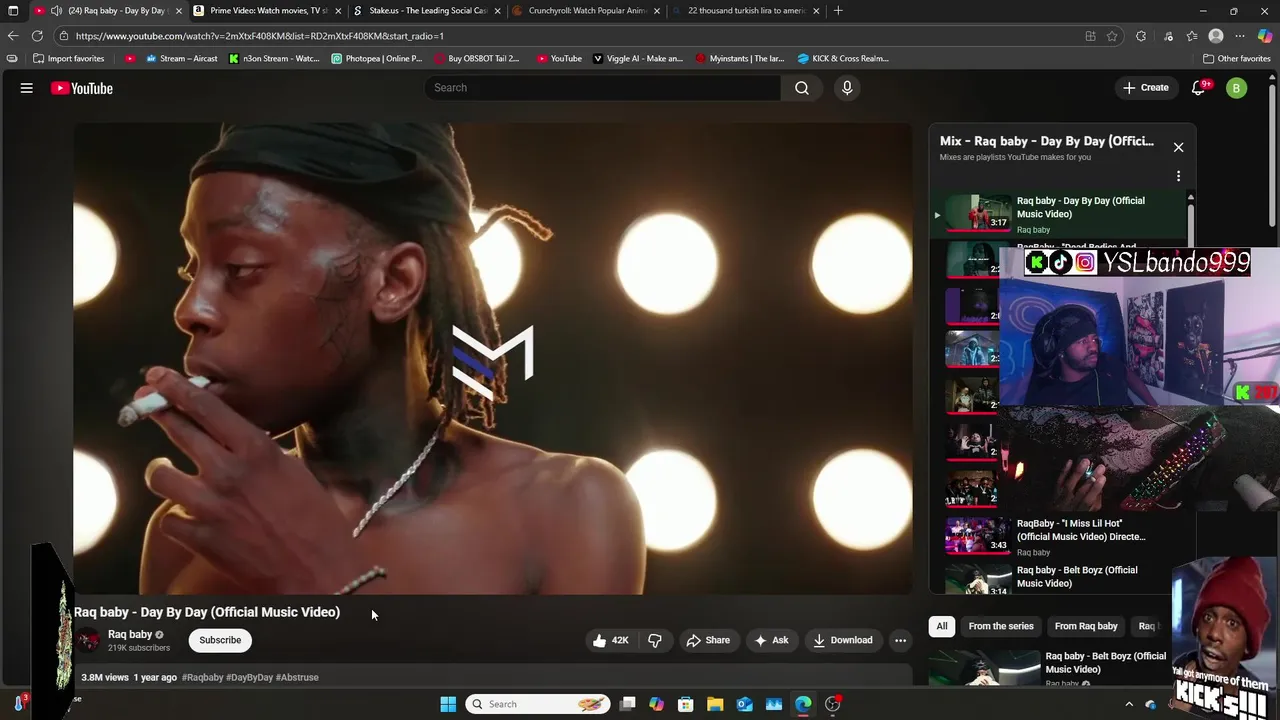Open the Stream – Aircast bookmark
1280x720 pixels.
click(x=182, y=58)
